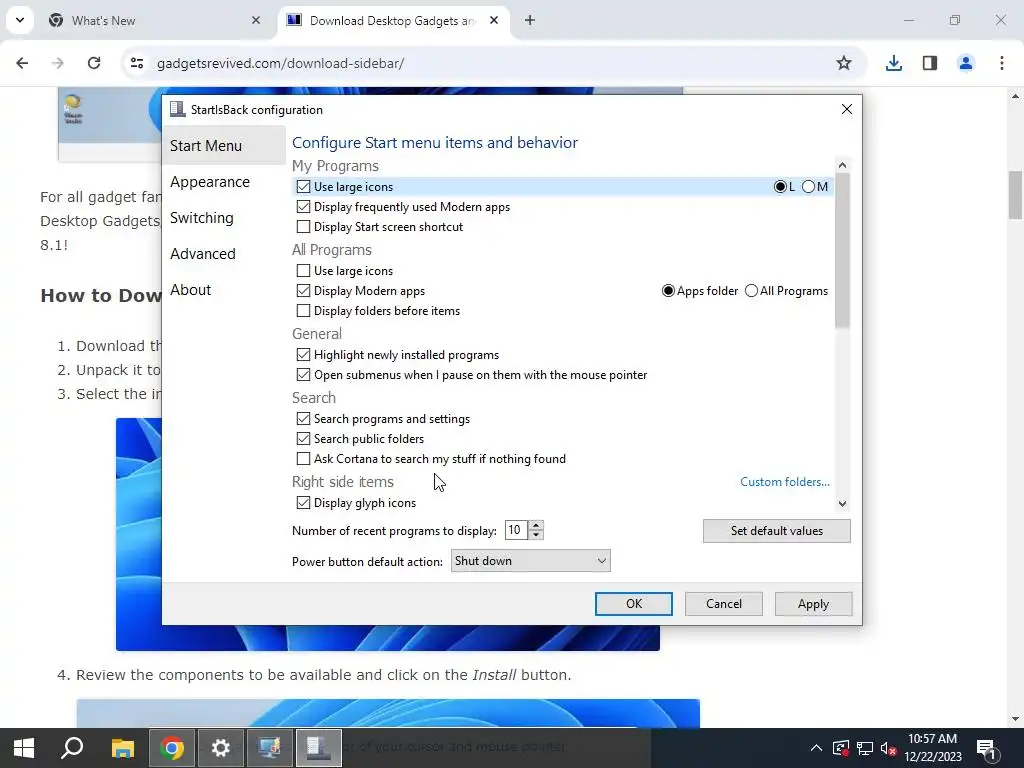Viewport: 1024px width, 768px height.
Task: Click muted volume icon in tray
Action: (x=888, y=748)
